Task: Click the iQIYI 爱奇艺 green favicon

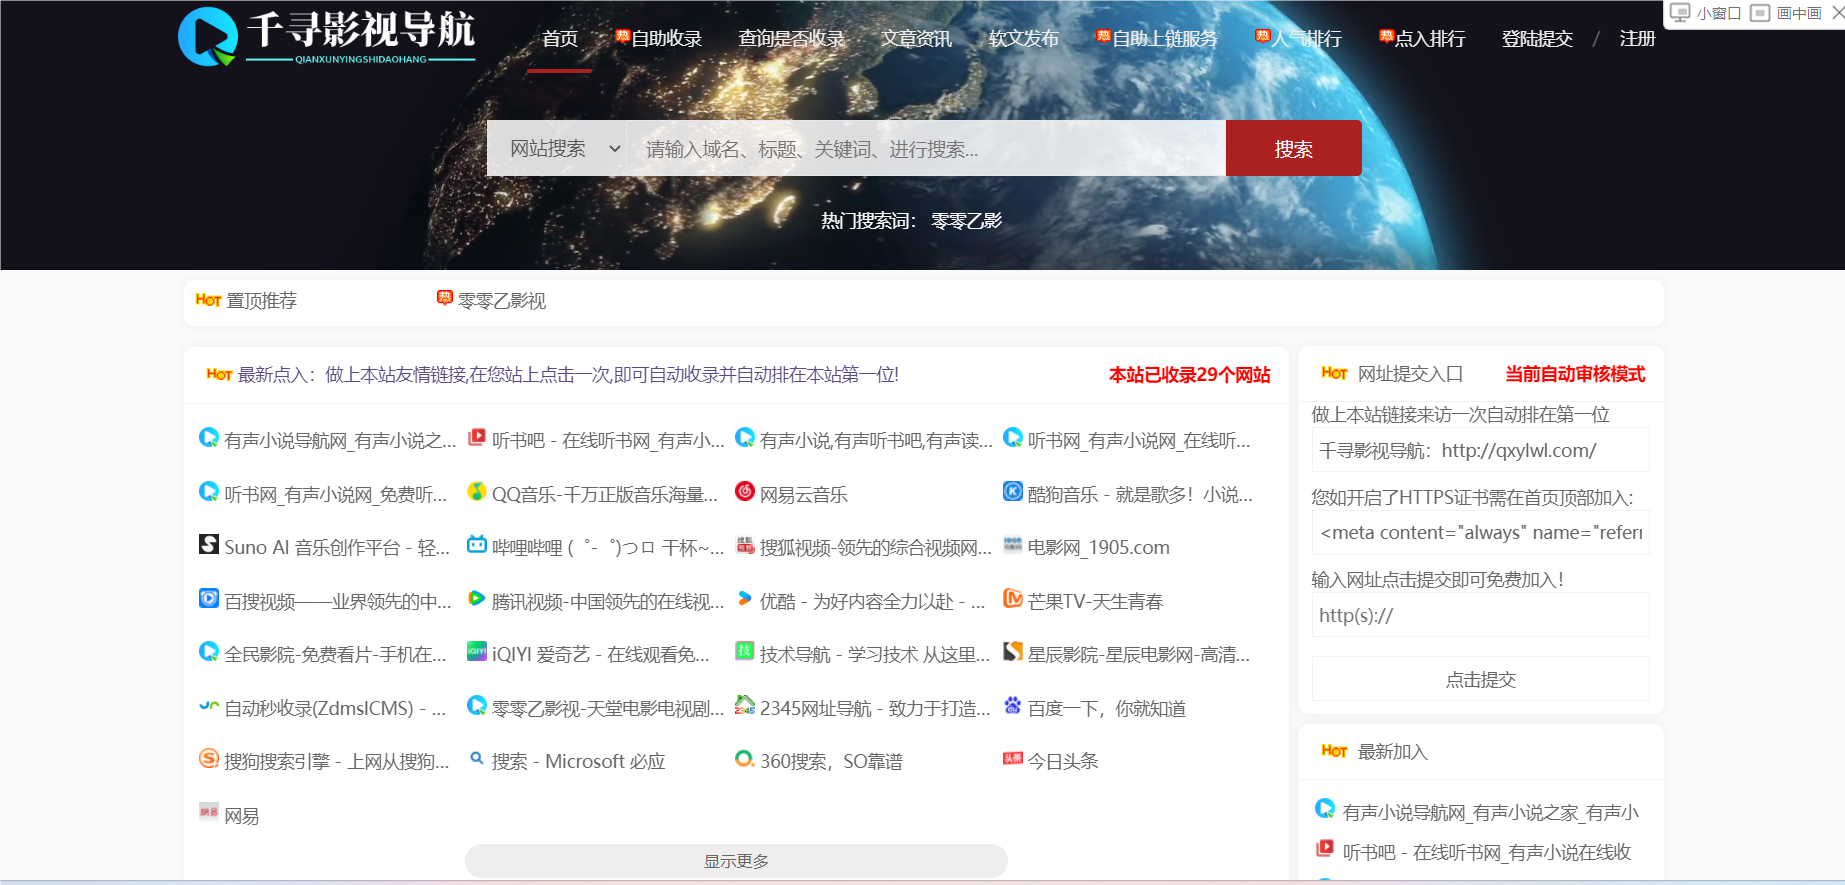Action: [x=477, y=652]
